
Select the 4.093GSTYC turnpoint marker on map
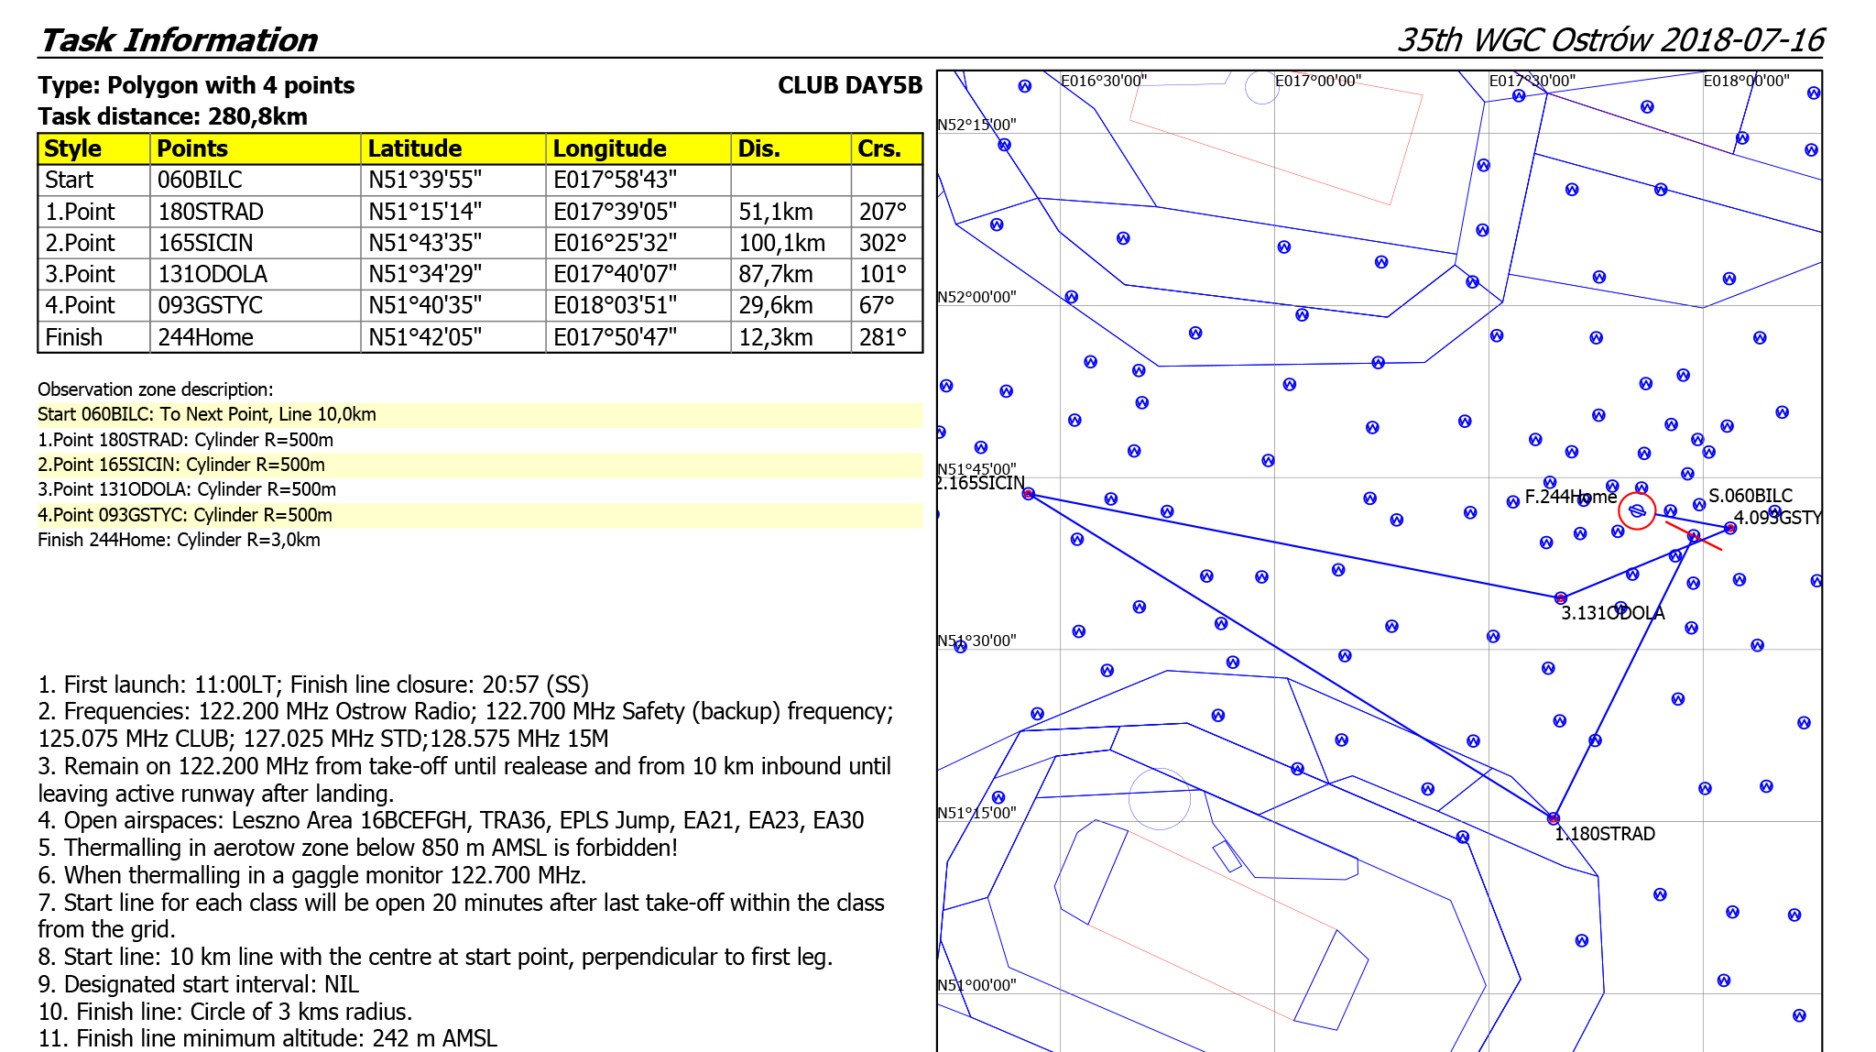pyautogui.click(x=1730, y=528)
